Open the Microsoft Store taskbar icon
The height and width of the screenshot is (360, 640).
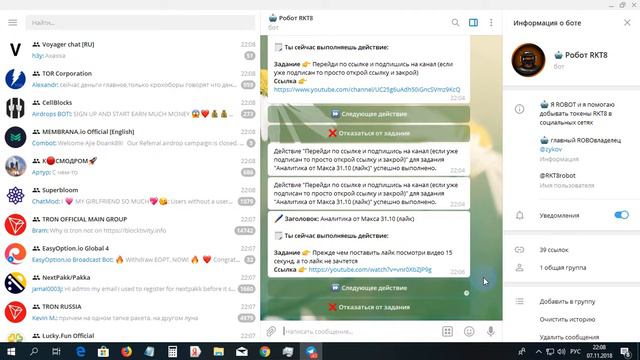point(103,351)
